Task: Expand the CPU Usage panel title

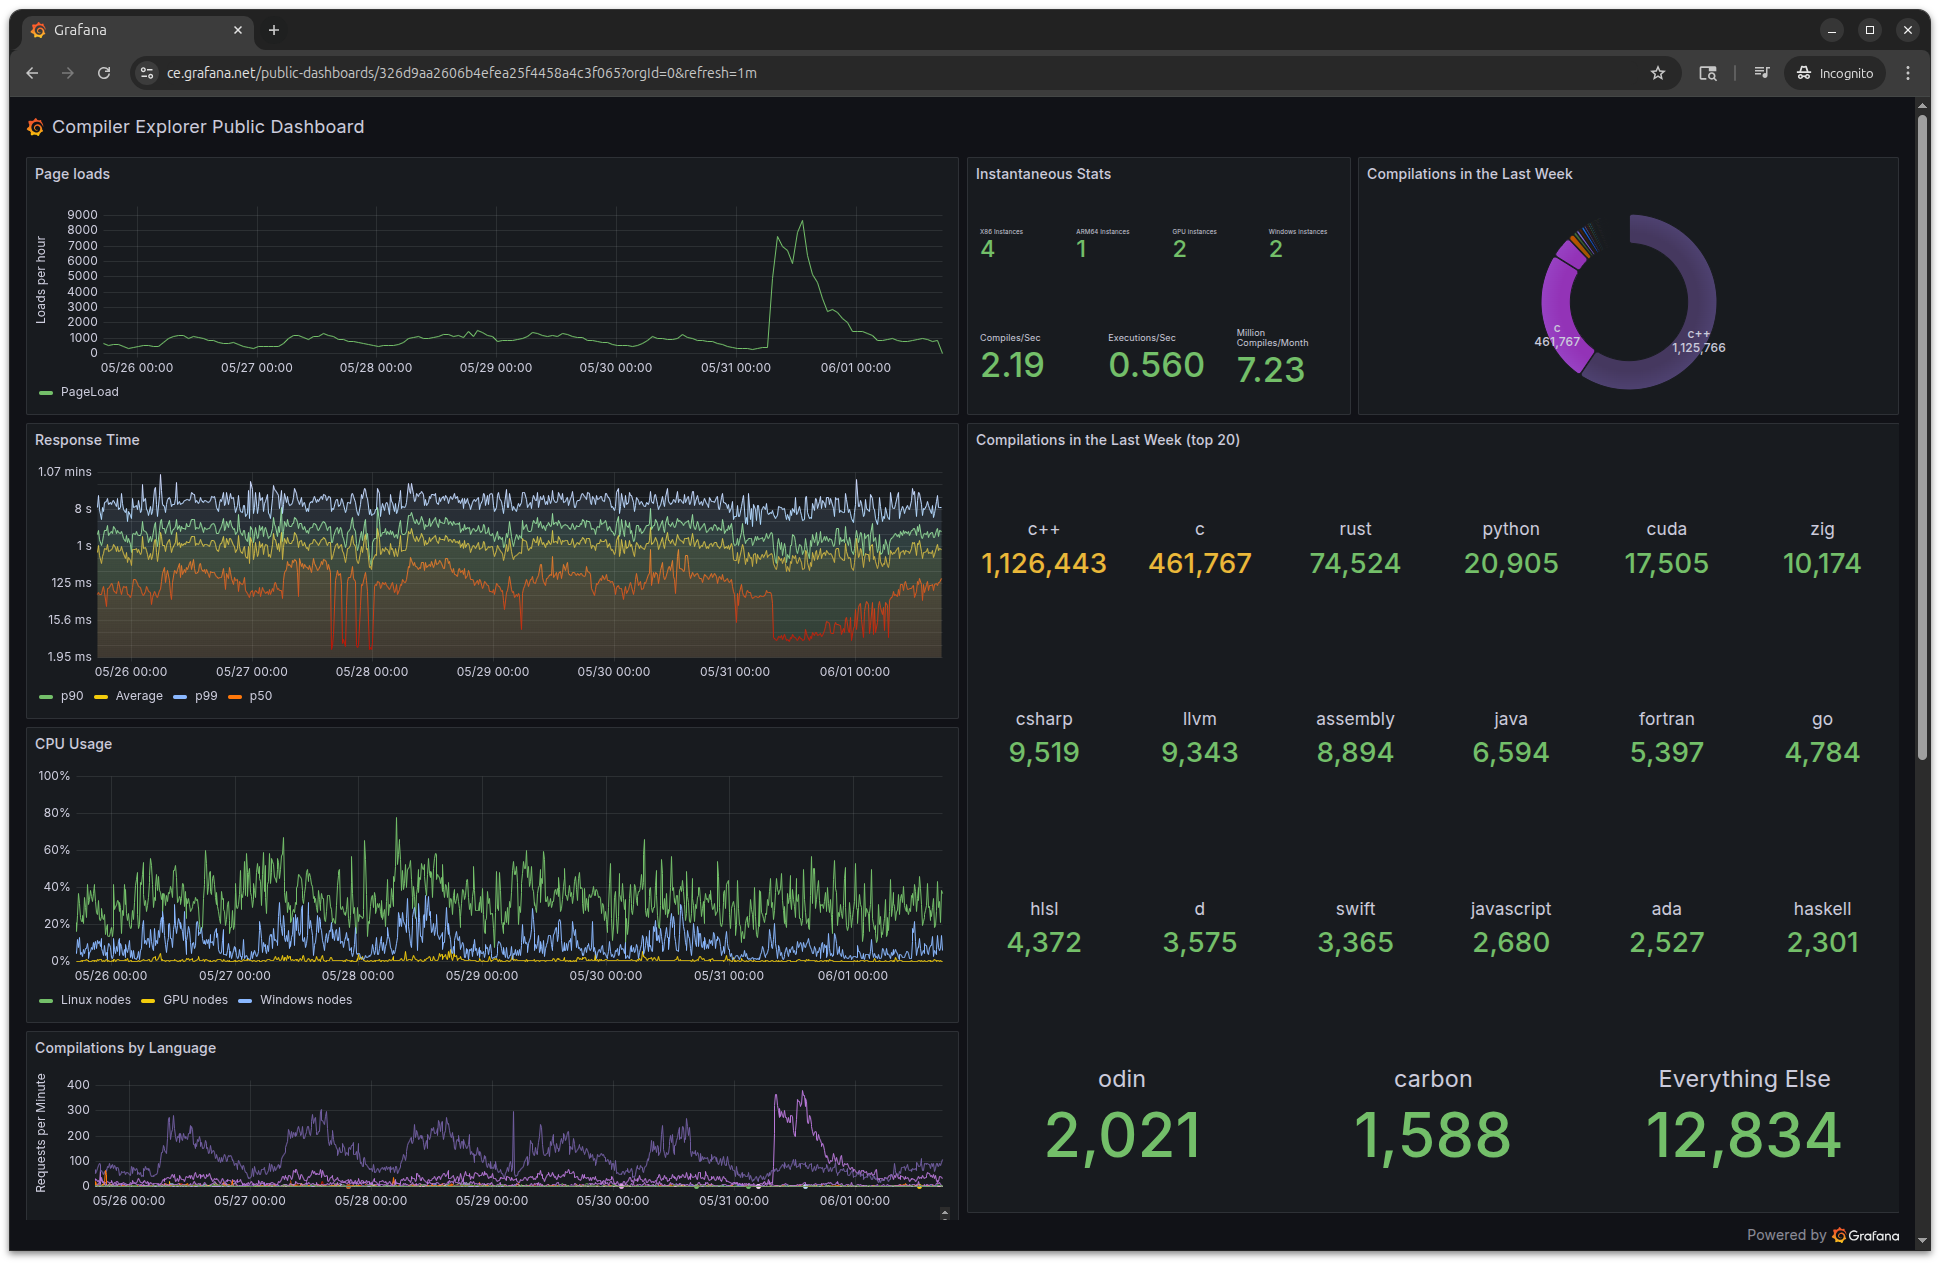Action: click(x=73, y=744)
